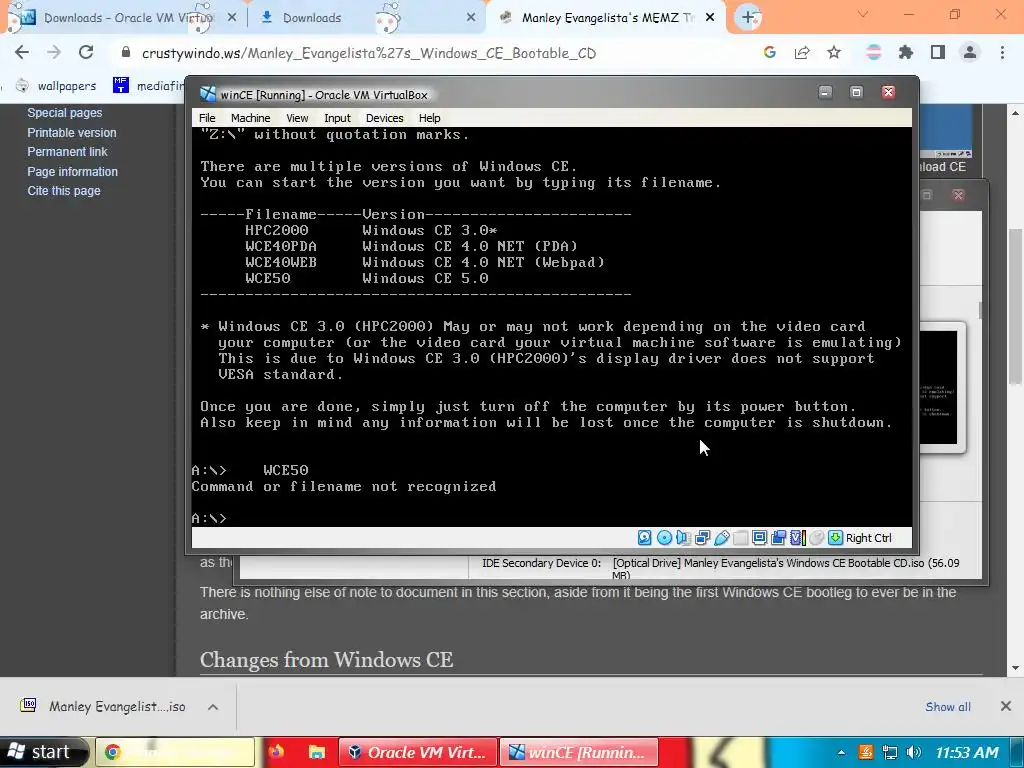1024x768 pixels.
Task: Click shared folders icon in VM status bar
Action: [x=740, y=537]
